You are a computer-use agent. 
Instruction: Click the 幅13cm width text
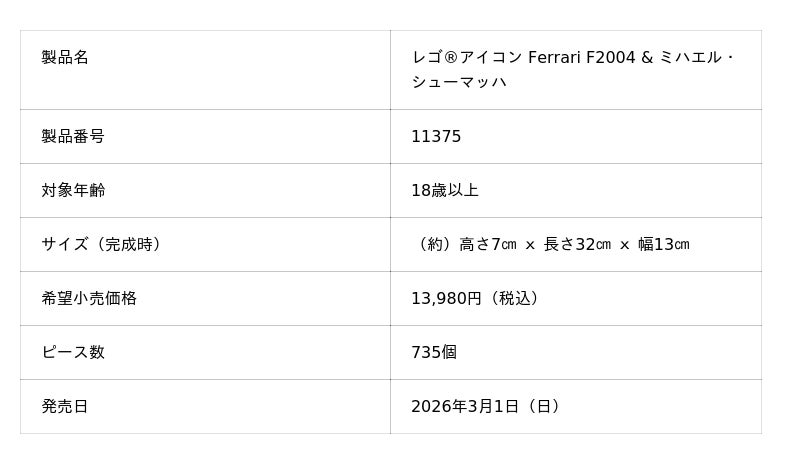tap(663, 244)
